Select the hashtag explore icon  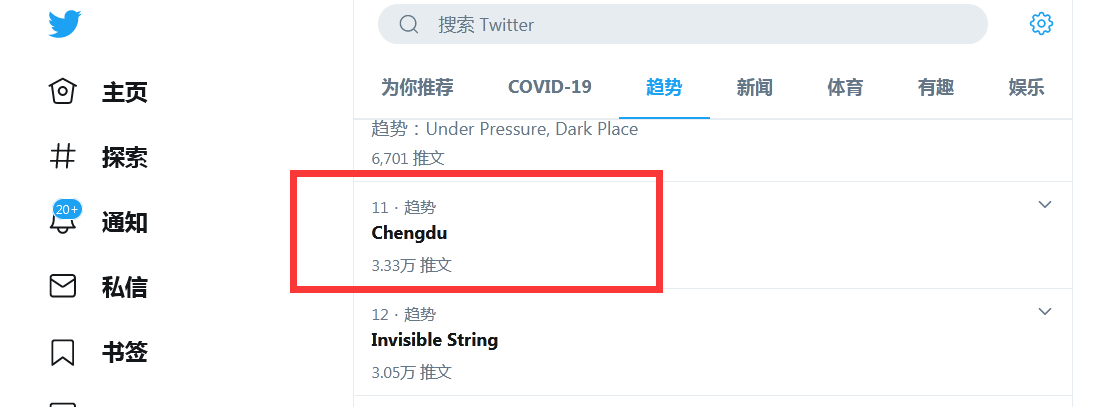tap(62, 156)
